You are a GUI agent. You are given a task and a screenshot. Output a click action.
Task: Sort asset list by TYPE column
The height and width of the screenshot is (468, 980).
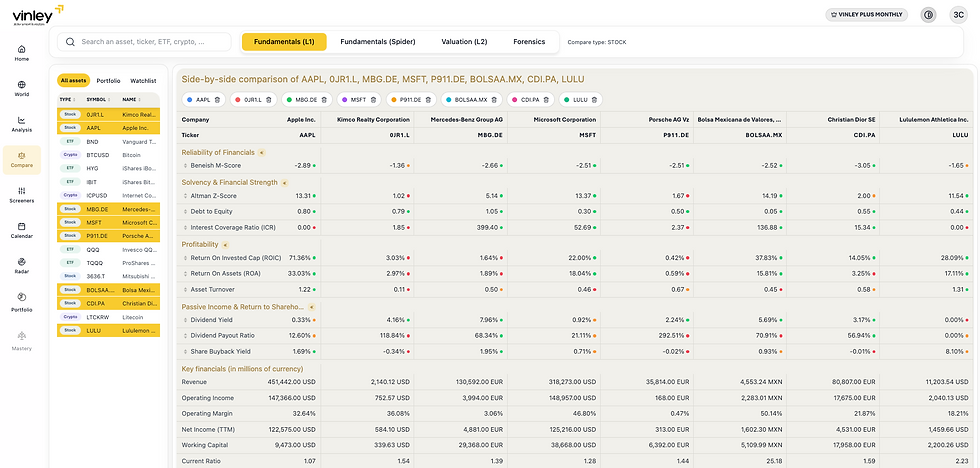click(x=68, y=99)
